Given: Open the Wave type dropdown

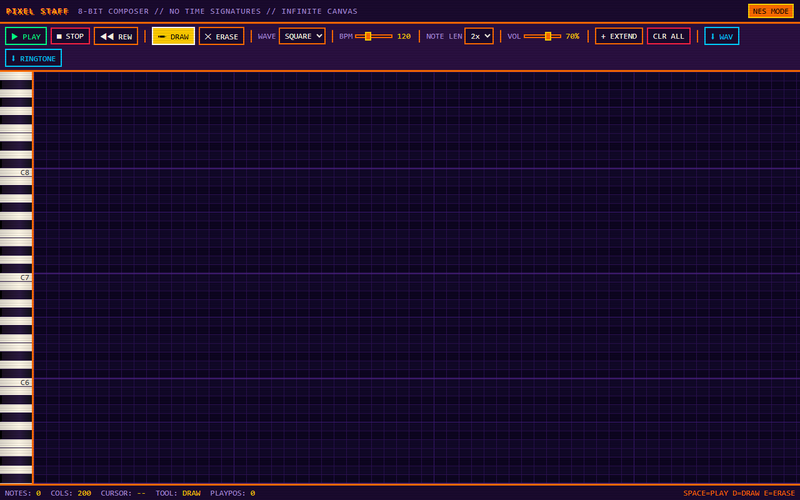Looking at the screenshot, I should 302,36.
